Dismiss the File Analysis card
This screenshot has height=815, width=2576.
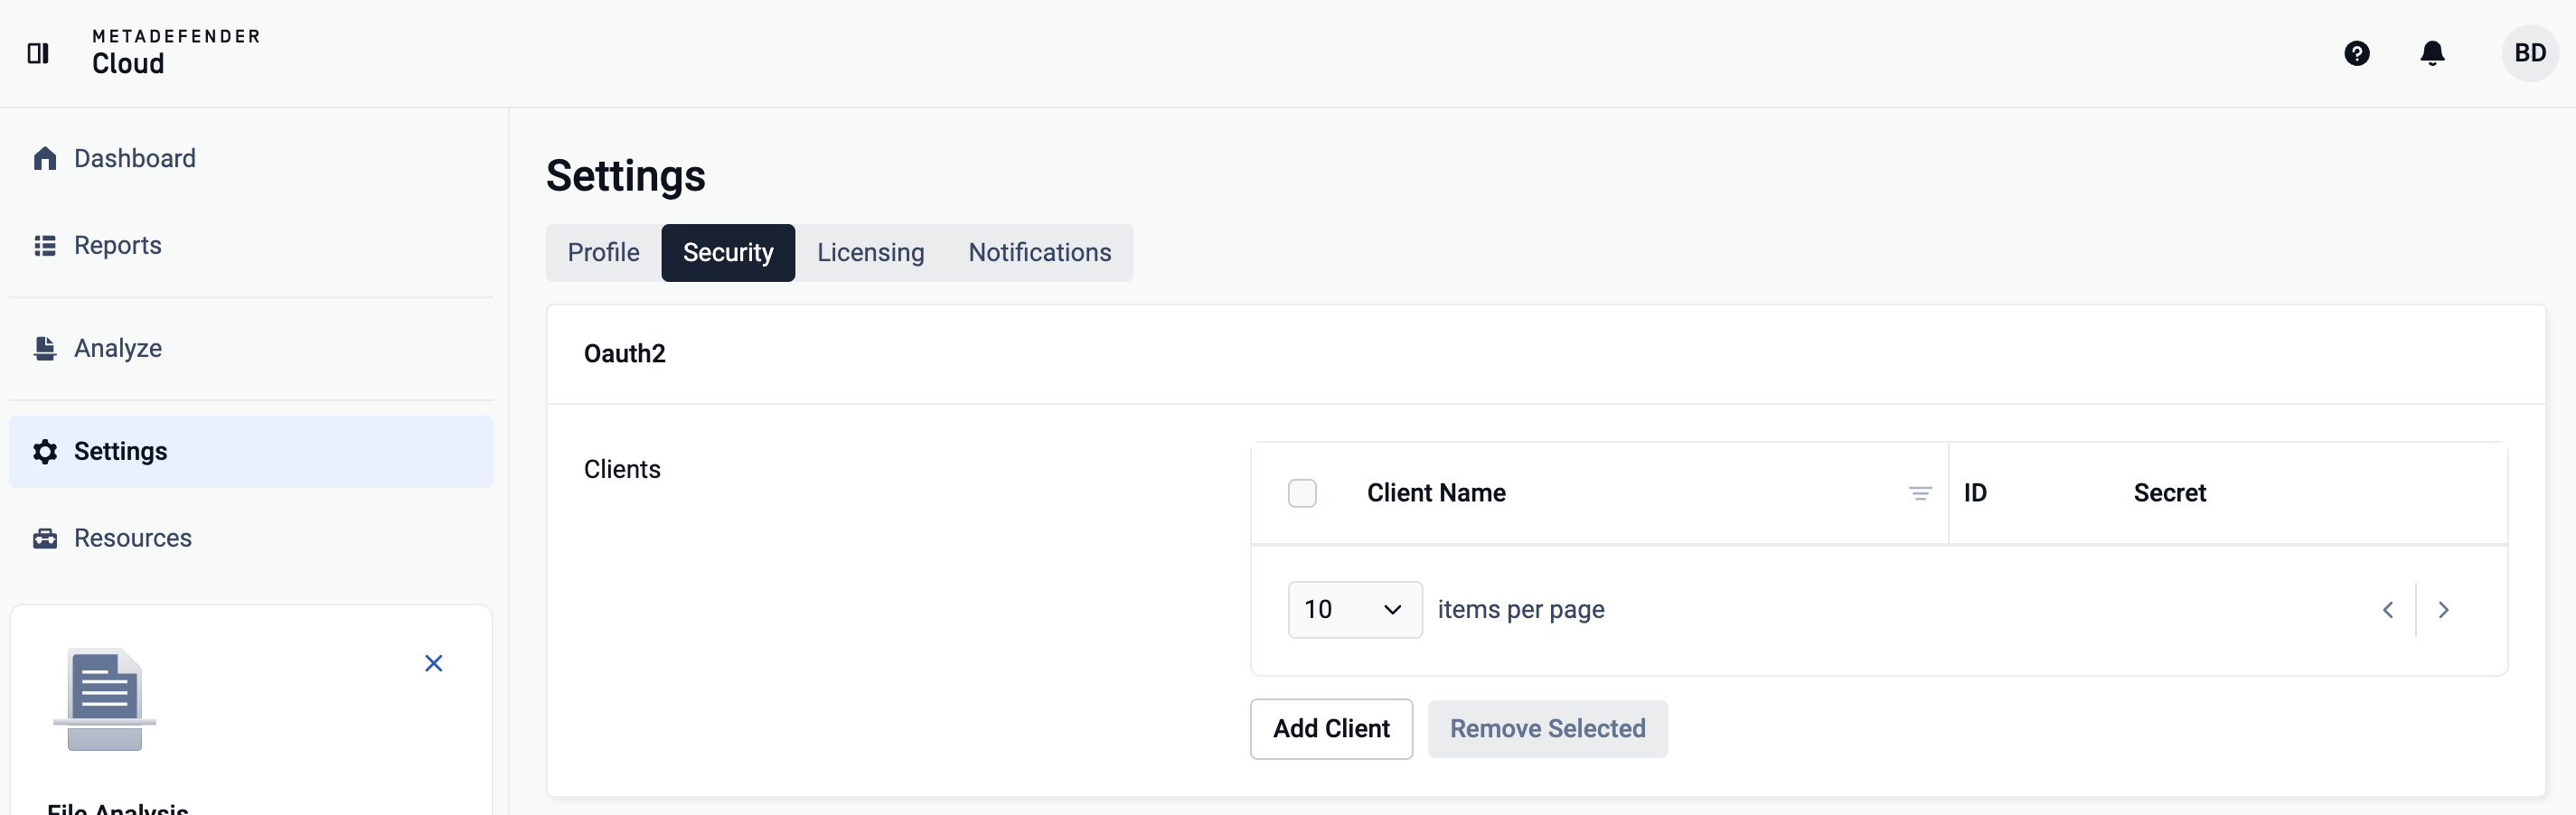tap(433, 663)
